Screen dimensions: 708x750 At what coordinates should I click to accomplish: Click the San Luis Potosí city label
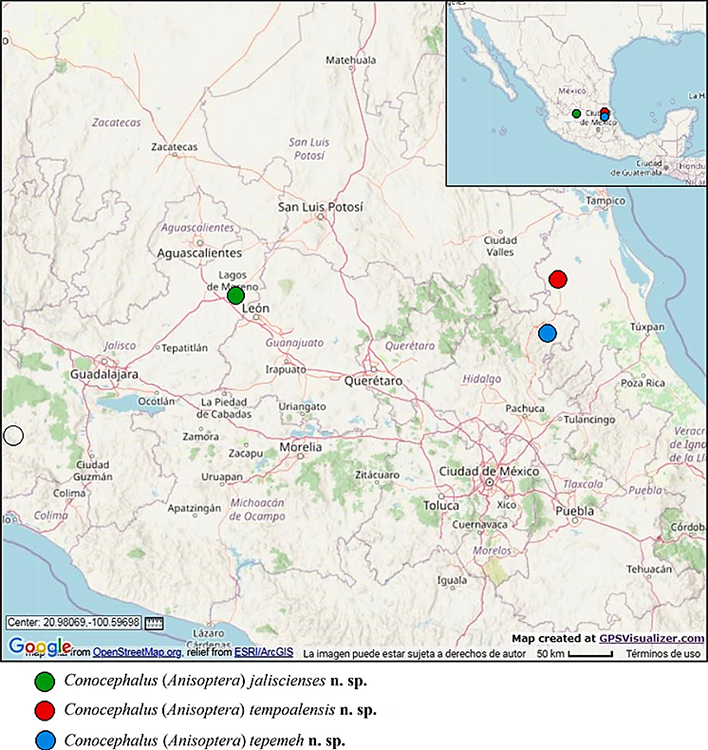320,208
